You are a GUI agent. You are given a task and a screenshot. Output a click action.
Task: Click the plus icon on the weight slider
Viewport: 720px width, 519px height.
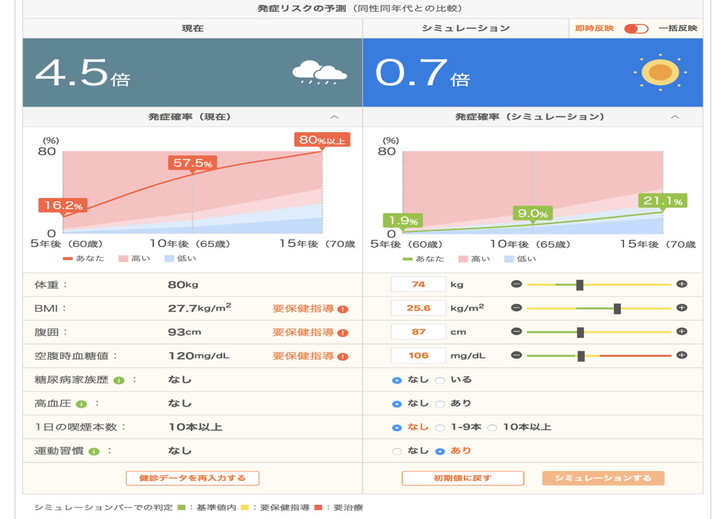[x=682, y=285]
